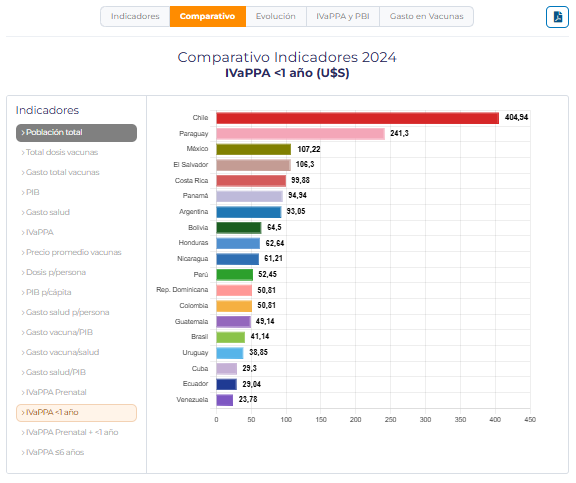Open the Evolución tab
This screenshot has height=483, width=576.
tap(276, 17)
